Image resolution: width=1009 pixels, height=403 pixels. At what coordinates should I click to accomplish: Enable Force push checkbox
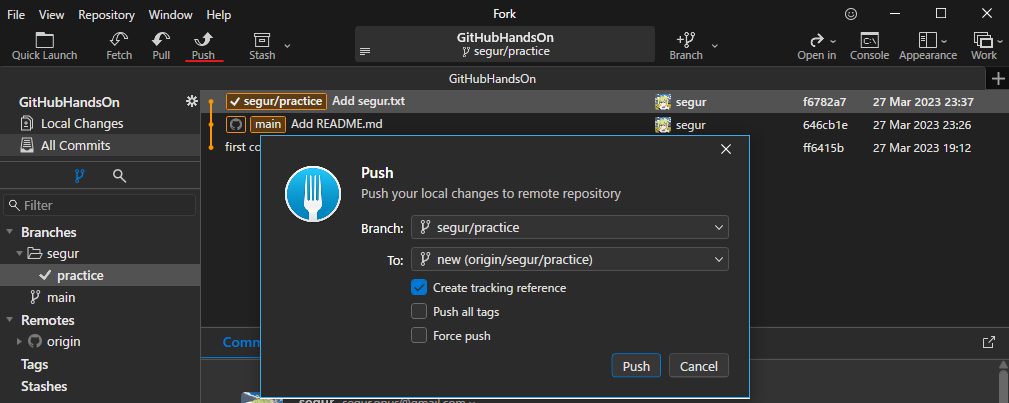[420, 336]
